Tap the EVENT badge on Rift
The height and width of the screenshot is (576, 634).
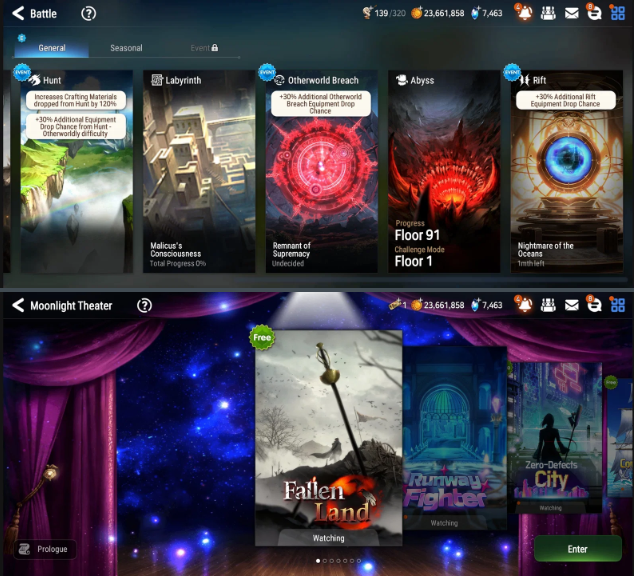tap(512, 73)
